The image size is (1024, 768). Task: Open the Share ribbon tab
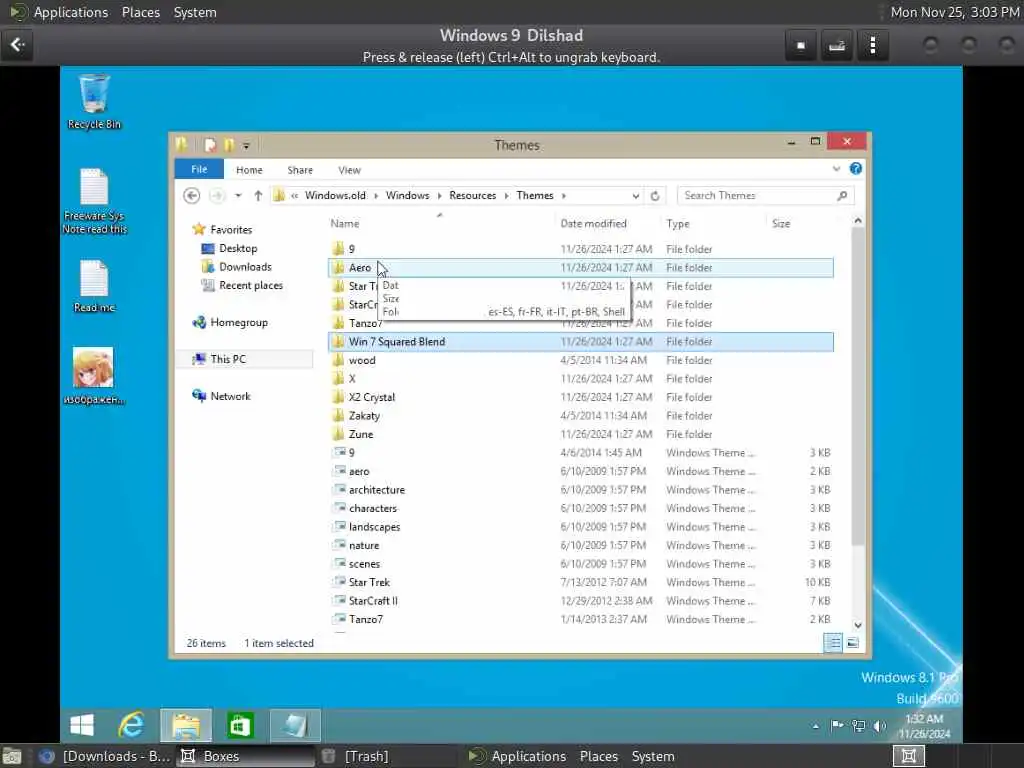click(300, 170)
